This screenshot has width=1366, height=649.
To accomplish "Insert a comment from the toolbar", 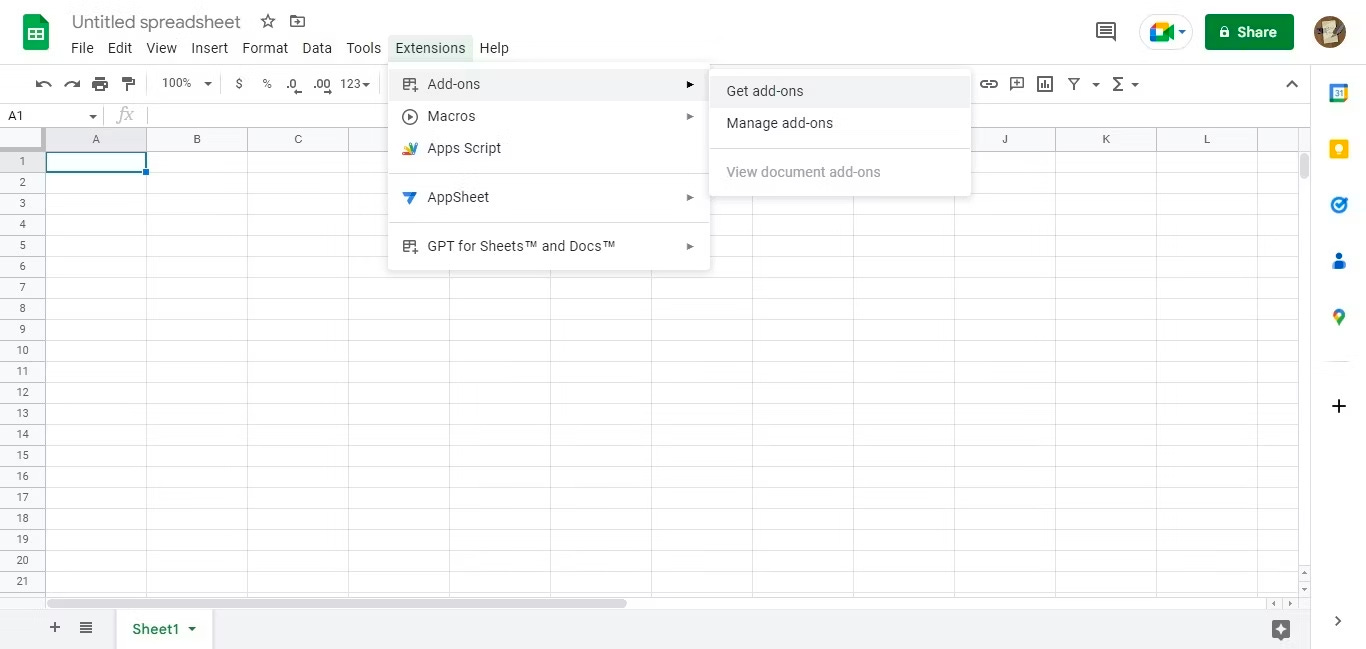I will coord(1017,84).
